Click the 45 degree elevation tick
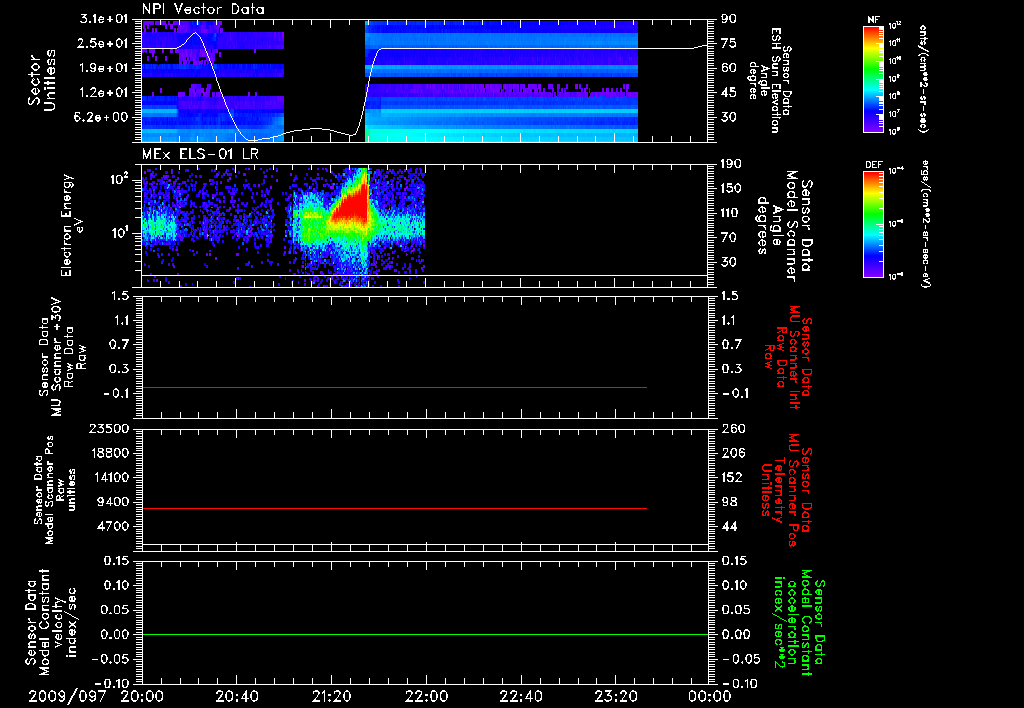Image resolution: width=1024 pixels, height=708 pixels. [x=729, y=93]
